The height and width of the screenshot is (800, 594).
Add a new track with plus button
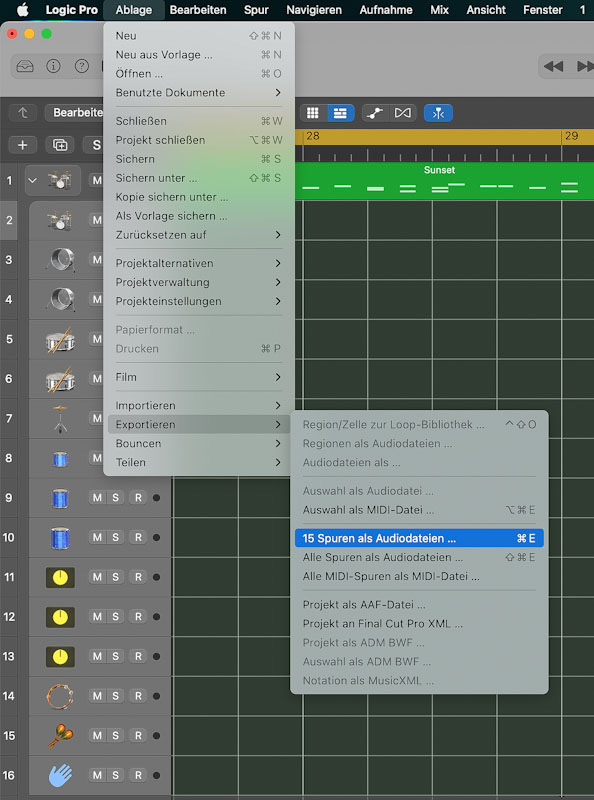(x=22, y=145)
